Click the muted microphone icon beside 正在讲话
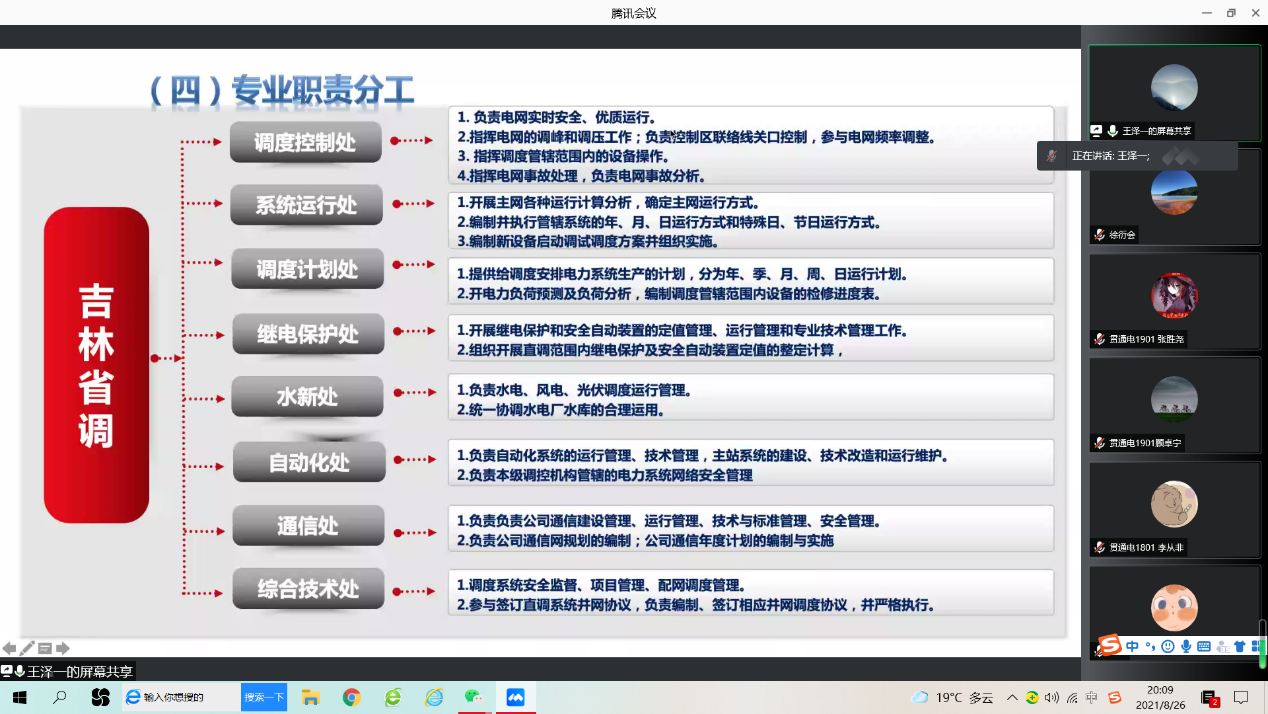This screenshot has height=714, width=1268. (x=1052, y=156)
